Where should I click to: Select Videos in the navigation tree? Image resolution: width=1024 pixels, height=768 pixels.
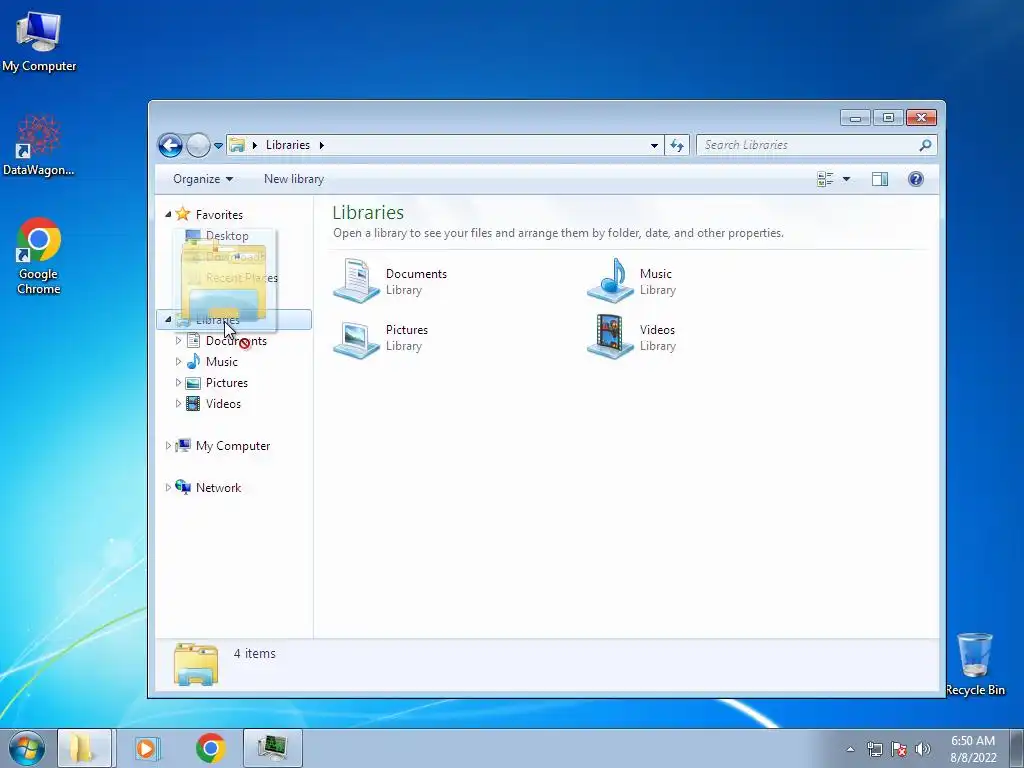pos(223,404)
